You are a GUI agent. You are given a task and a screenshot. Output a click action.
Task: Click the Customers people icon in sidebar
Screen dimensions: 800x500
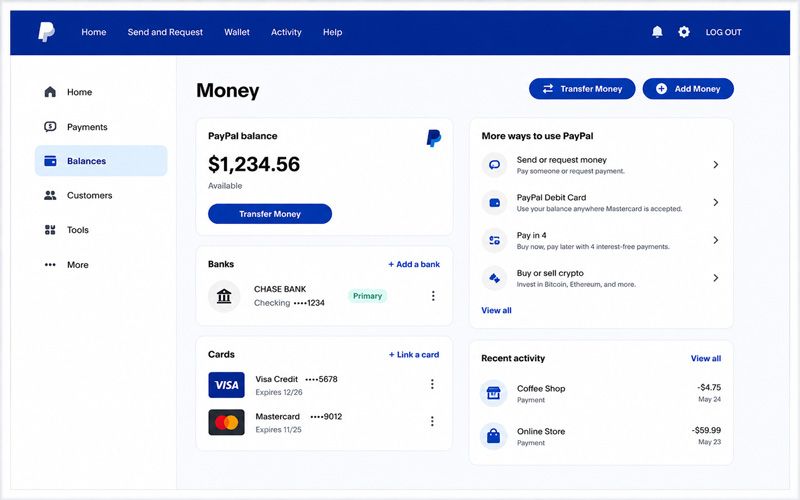pyautogui.click(x=50, y=195)
